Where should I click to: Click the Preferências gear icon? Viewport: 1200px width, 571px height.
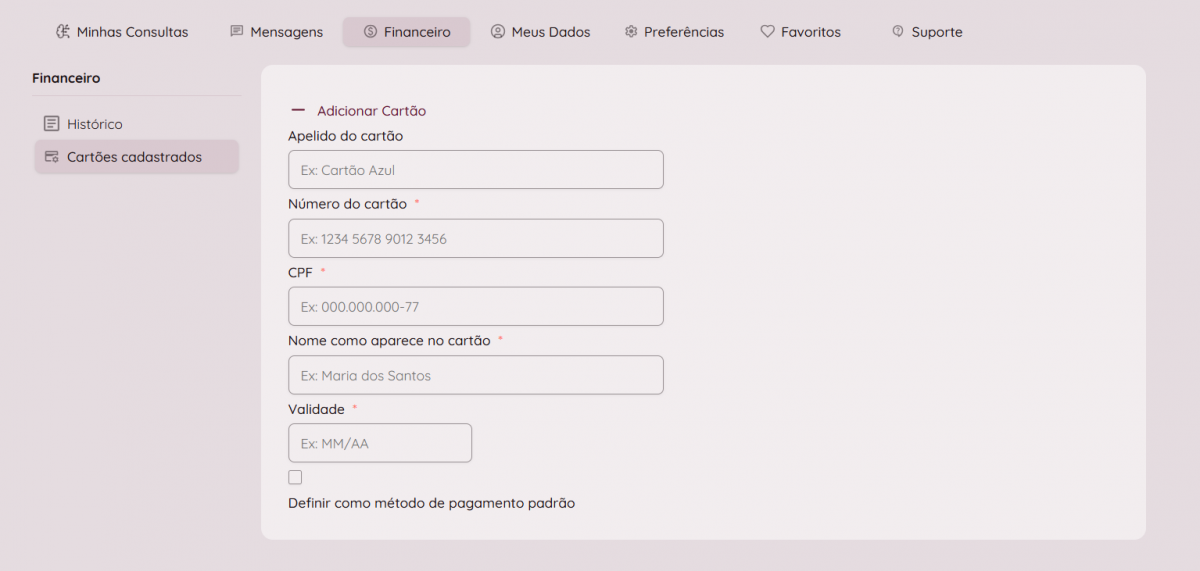[631, 32]
